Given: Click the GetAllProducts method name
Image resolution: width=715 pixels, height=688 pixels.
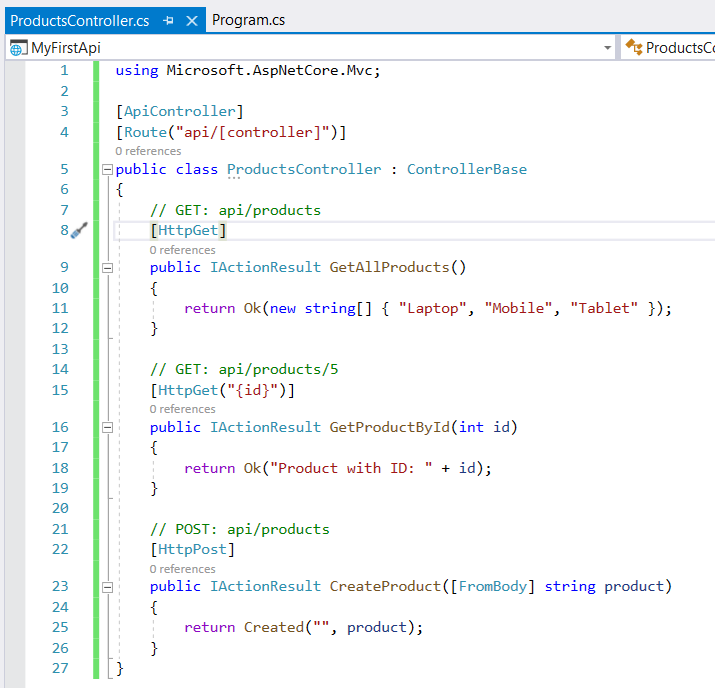Looking at the screenshot, I should [389, 267].
